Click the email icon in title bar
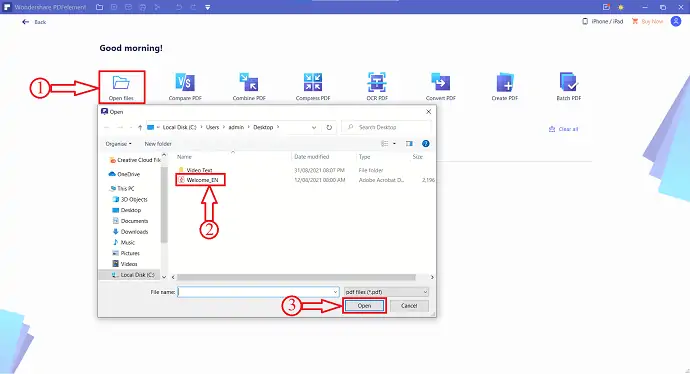Image resolution: width=690 pixels, height=374 pixels. [128, 7]
